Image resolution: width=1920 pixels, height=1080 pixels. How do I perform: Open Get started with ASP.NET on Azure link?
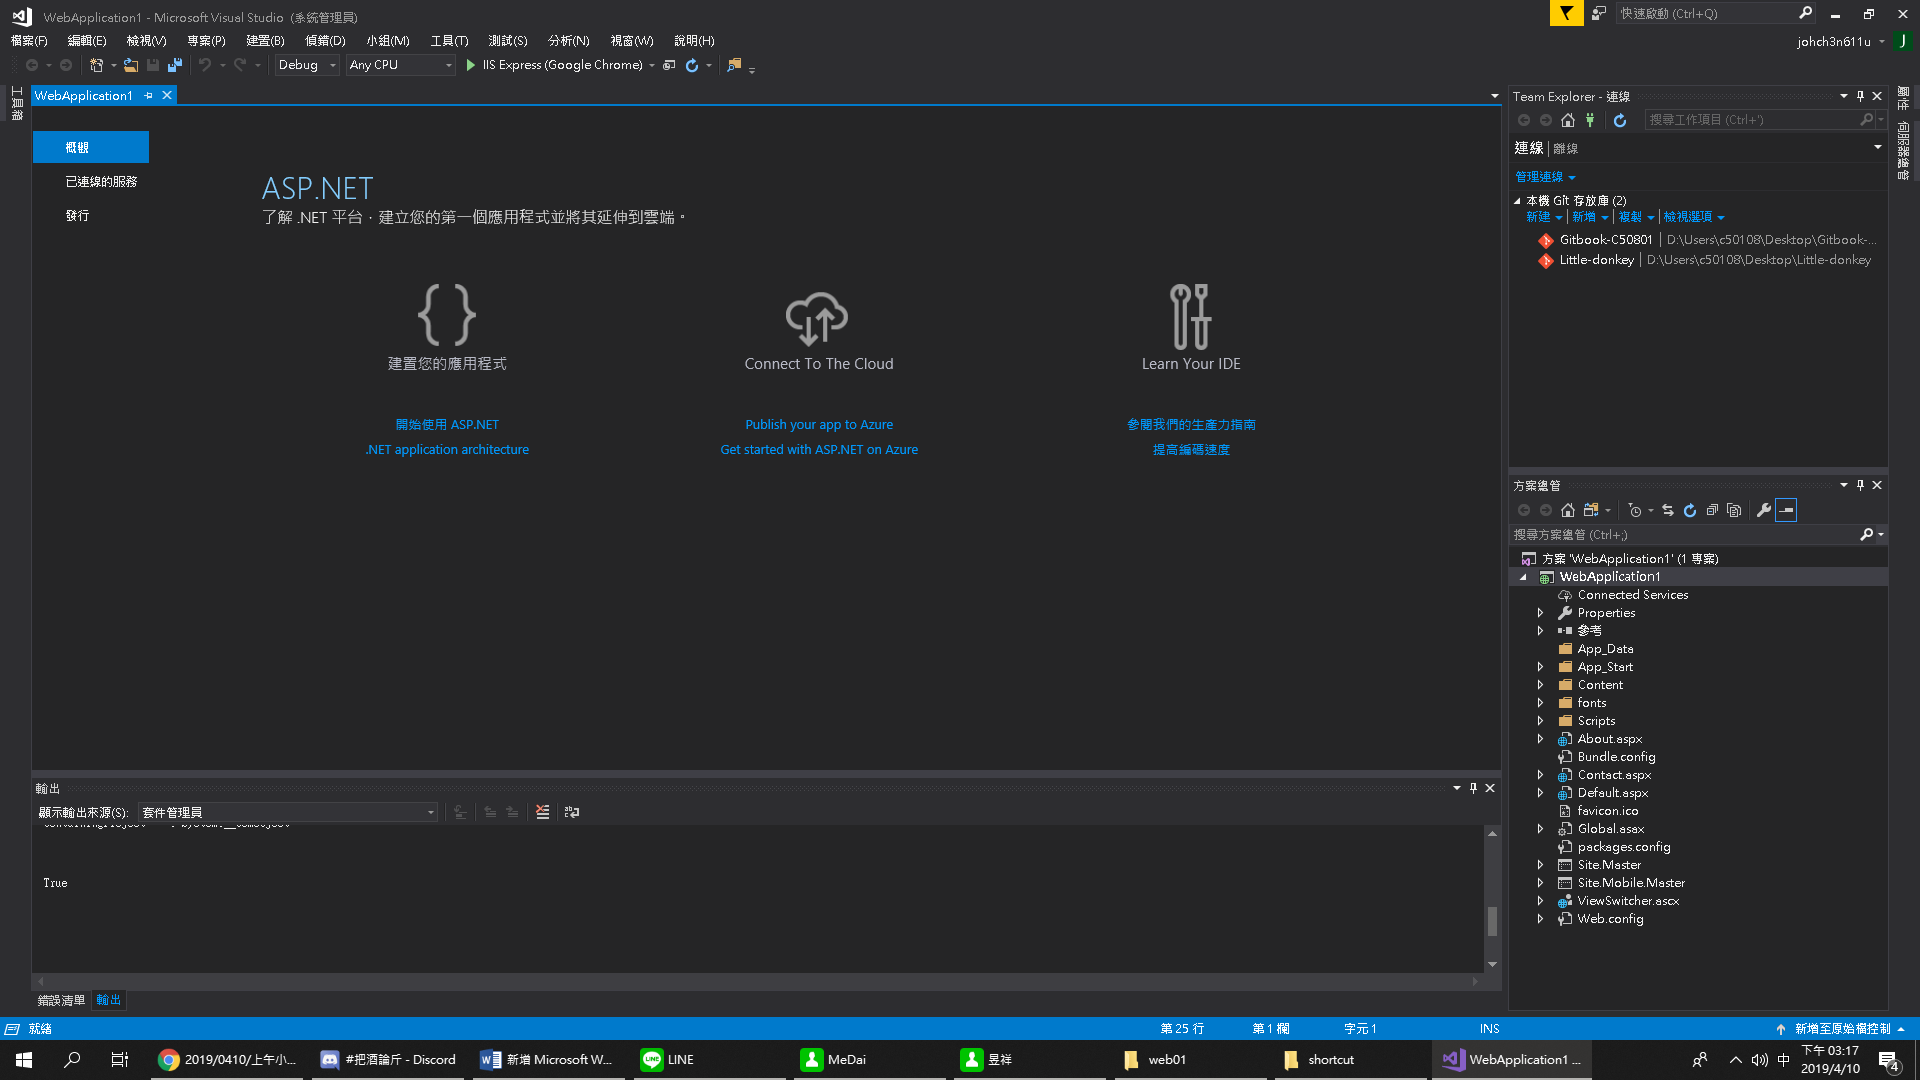point(819,450)
